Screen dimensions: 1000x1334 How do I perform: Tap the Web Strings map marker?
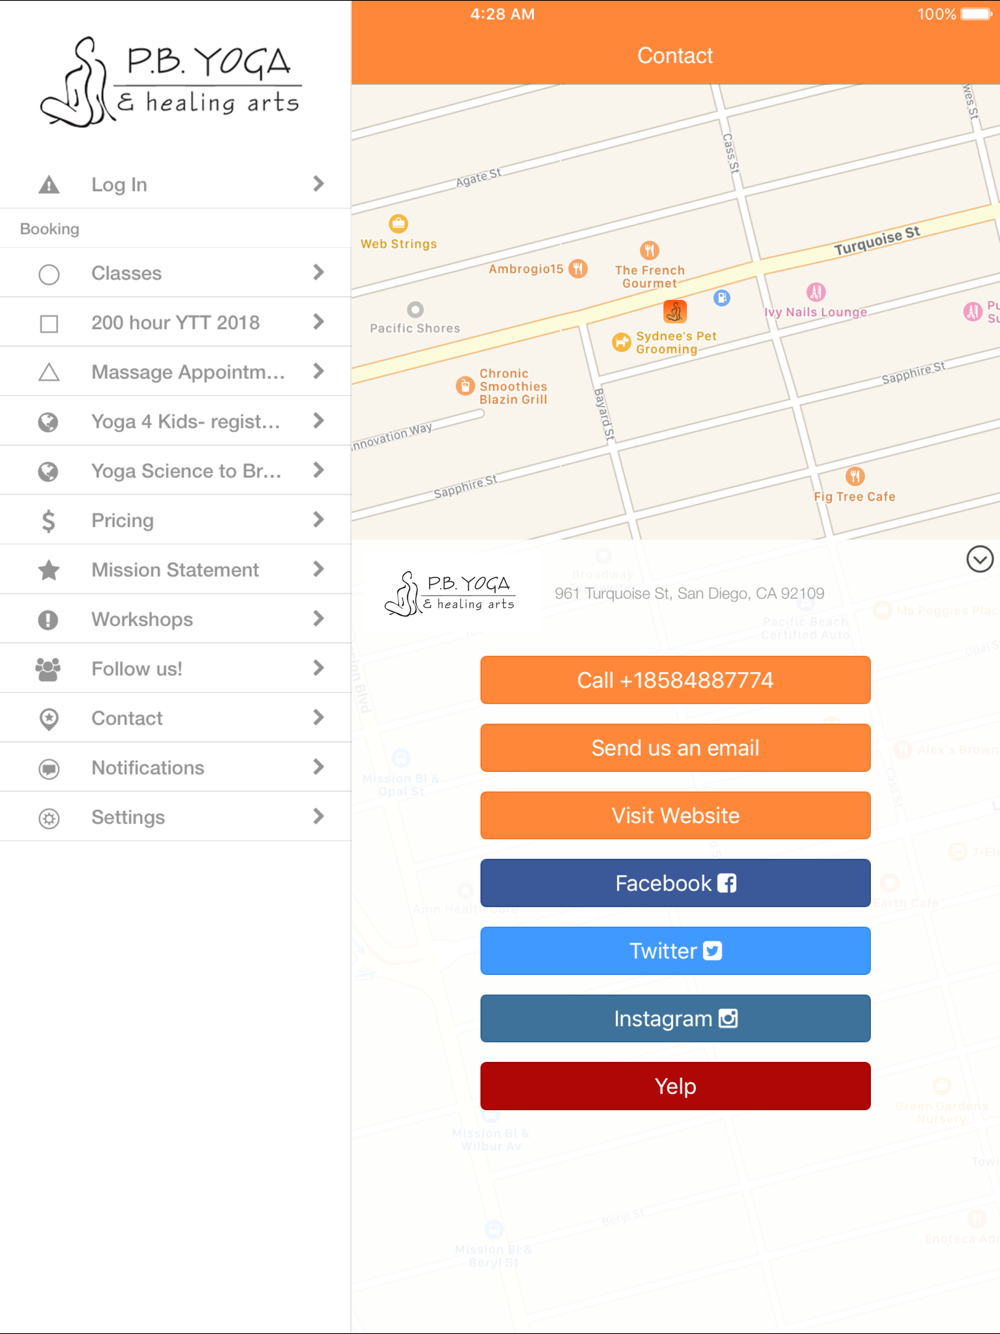(x=398, y=223)
